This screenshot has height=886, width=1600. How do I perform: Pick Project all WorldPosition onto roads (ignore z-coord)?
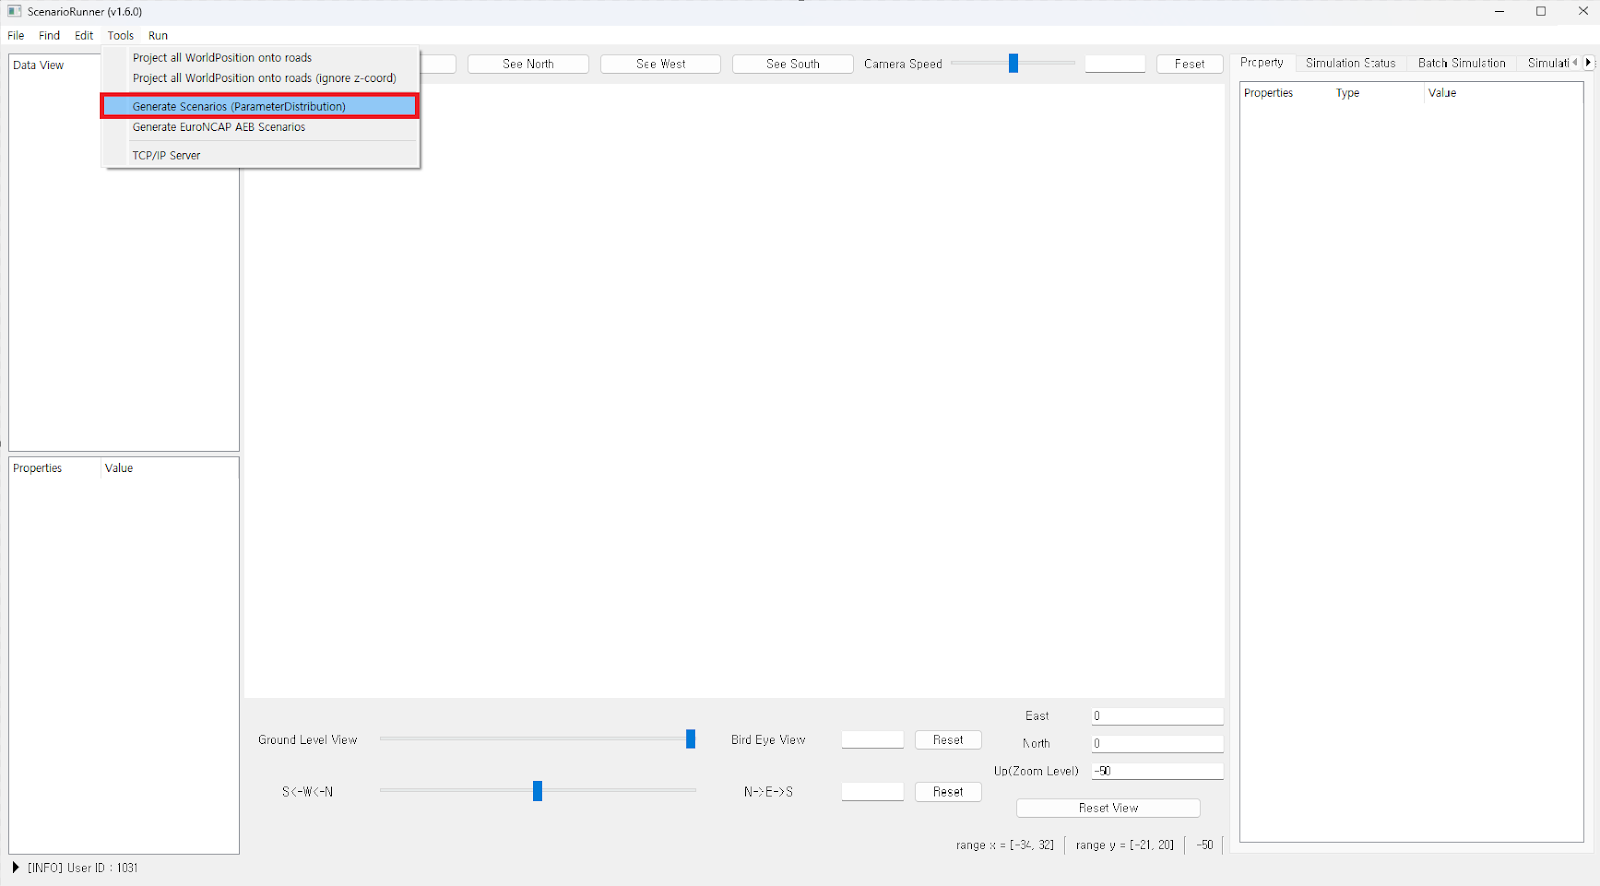coord(264,78)
